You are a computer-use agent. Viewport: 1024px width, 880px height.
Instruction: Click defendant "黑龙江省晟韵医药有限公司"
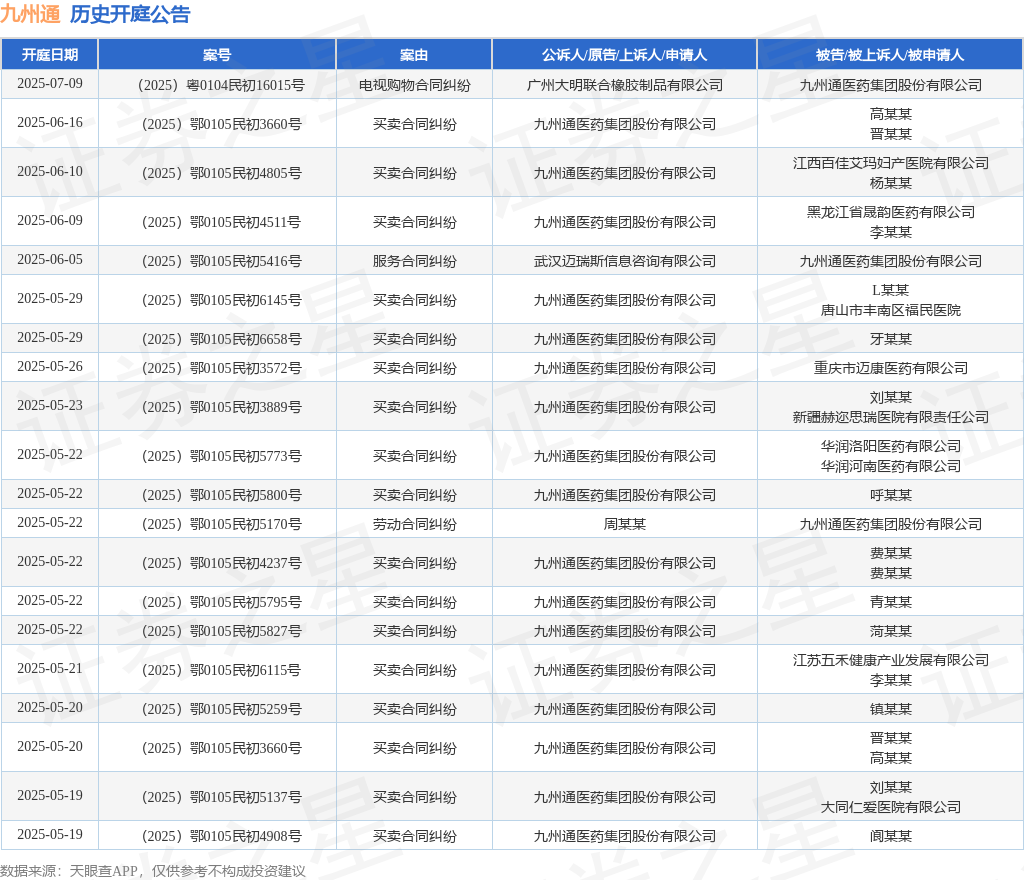coord(891,212)
